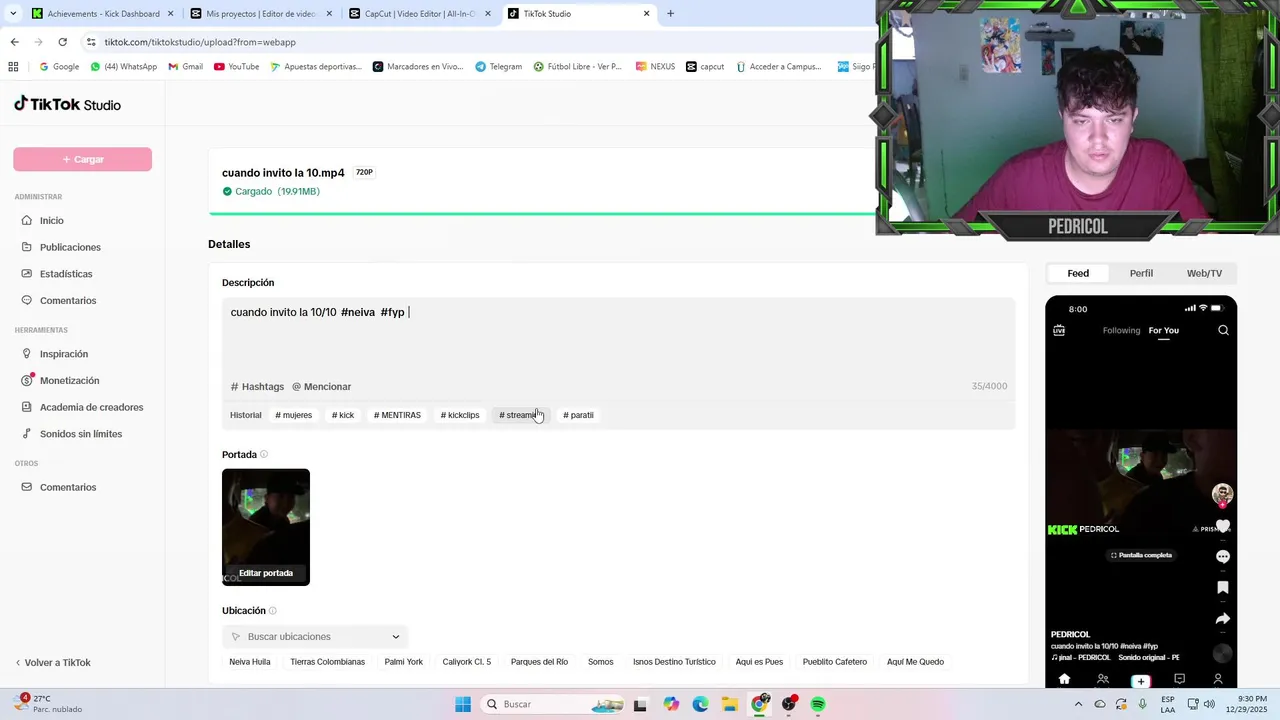This screenshot has width=1280, height=720.
Task: Select Tierras Colombianas location chip
Action: pos(328,662)
